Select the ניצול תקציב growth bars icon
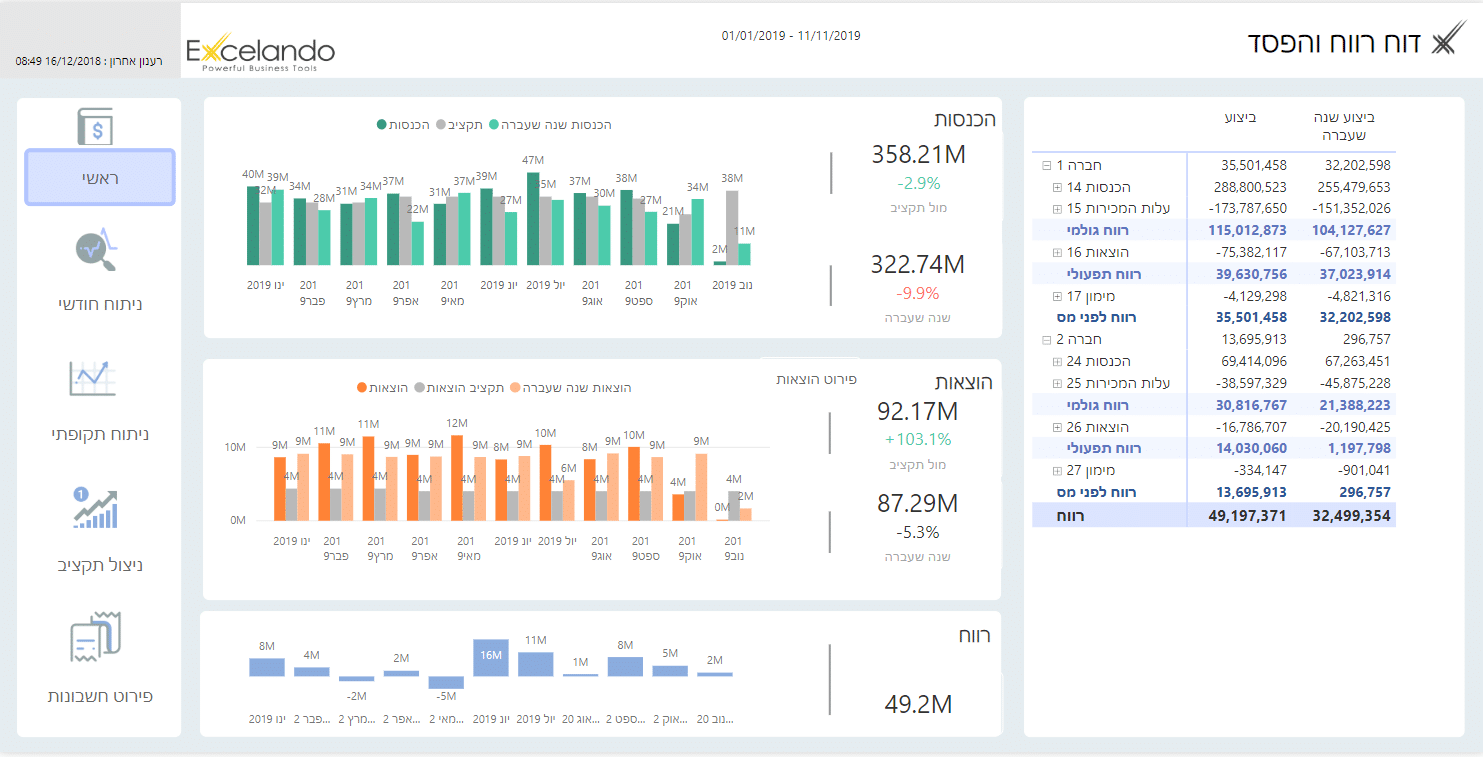This screenshot has height=757, width=1483. 97,508
